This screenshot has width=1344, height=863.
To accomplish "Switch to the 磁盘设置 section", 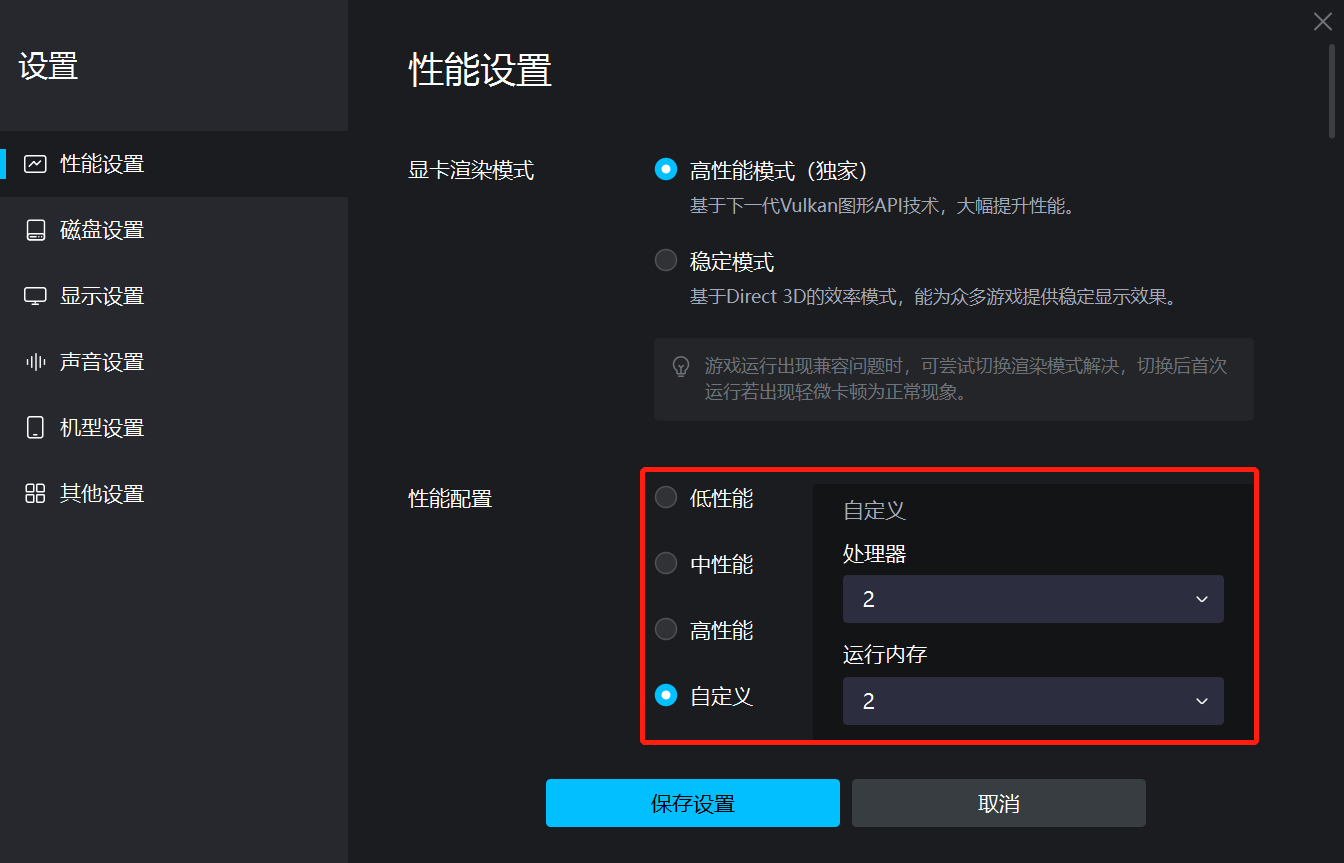I will pyautogui.click(x=103, y=229).
